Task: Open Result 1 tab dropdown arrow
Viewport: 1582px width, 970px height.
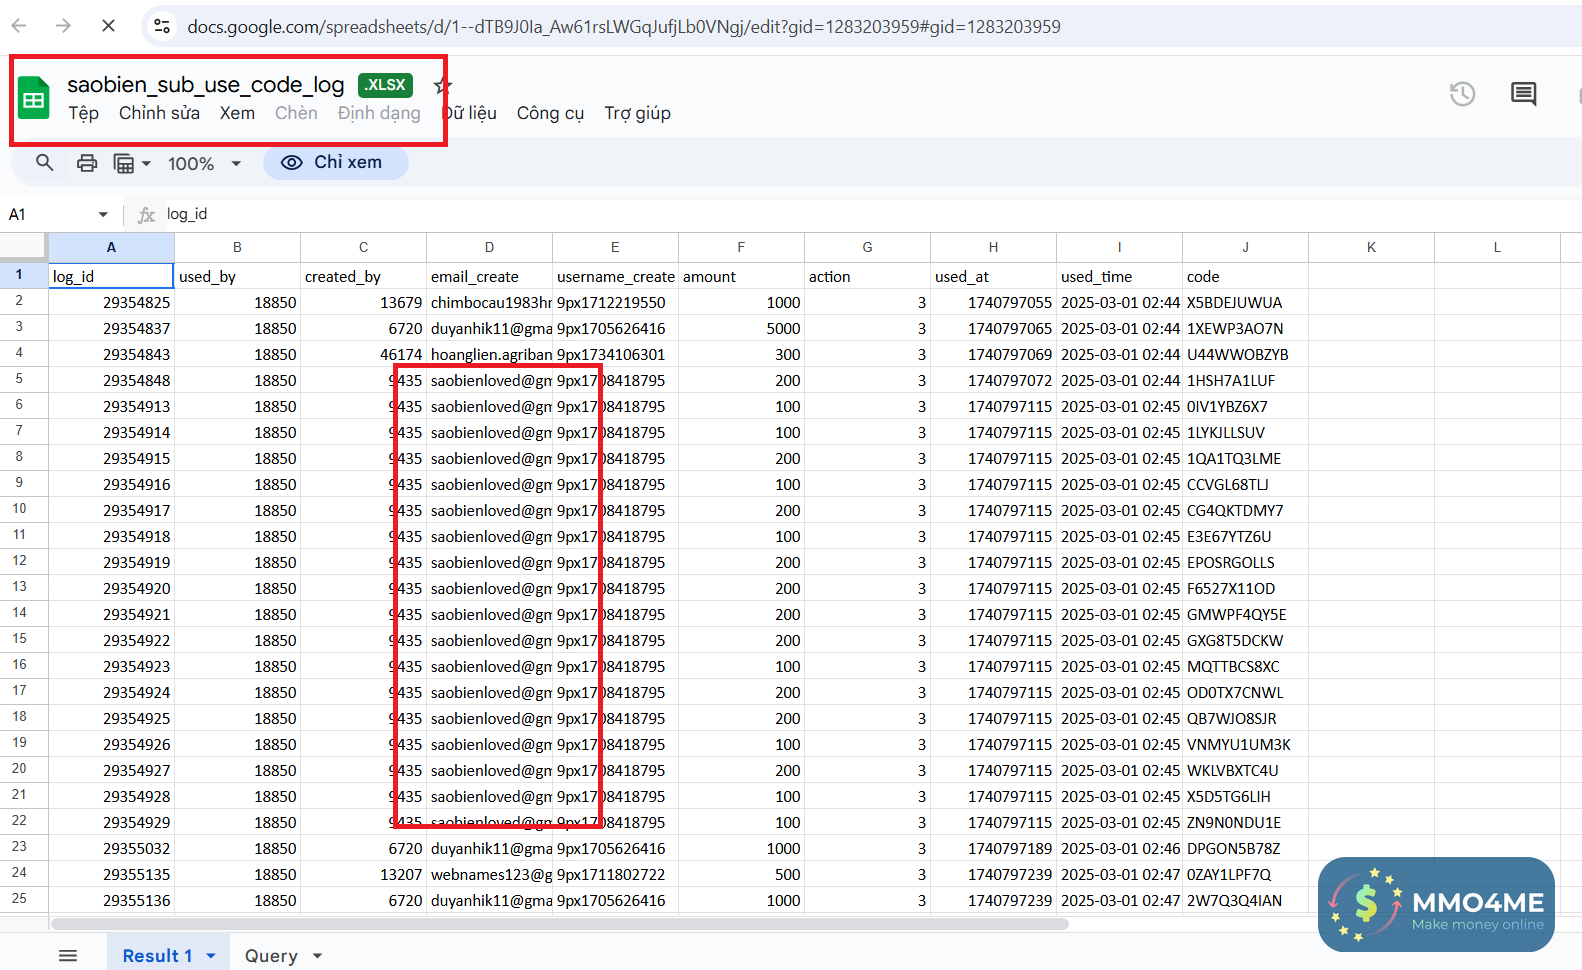Action: click(x=211, y=956)
